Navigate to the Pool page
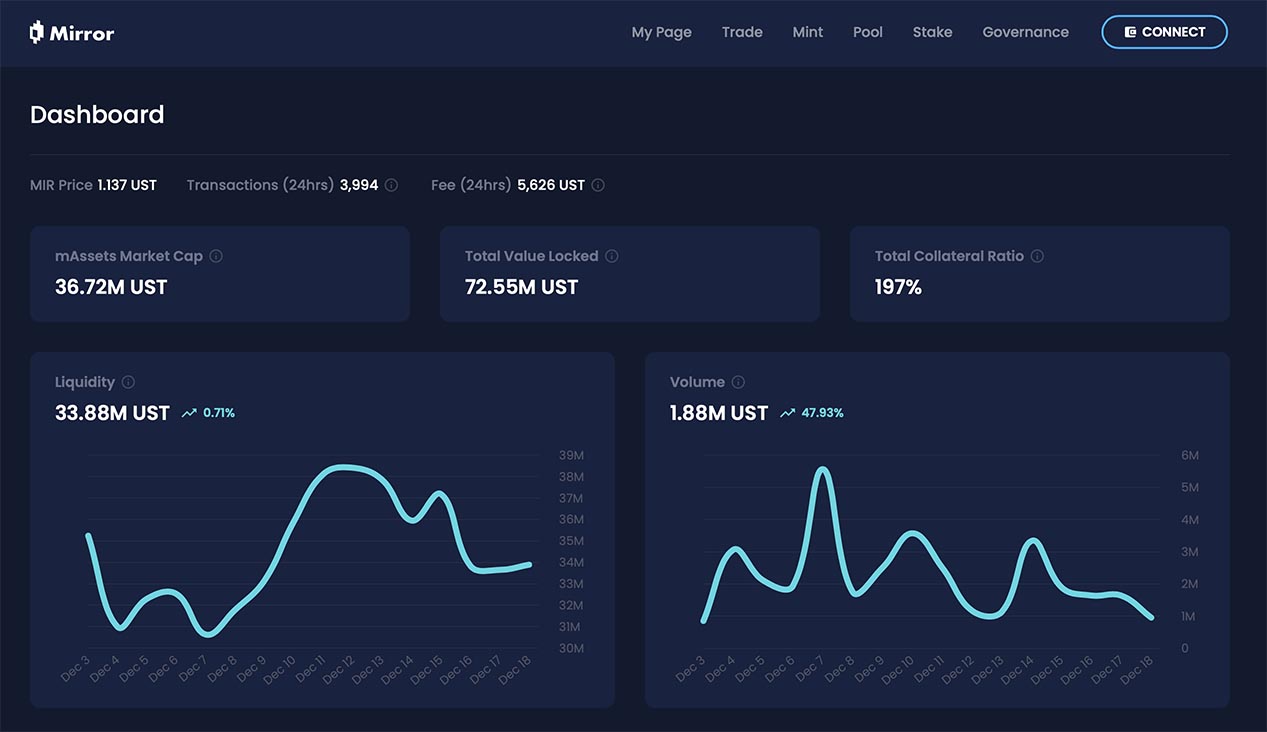The width and height of the screenshot is (1267, 732). [867, 32]
